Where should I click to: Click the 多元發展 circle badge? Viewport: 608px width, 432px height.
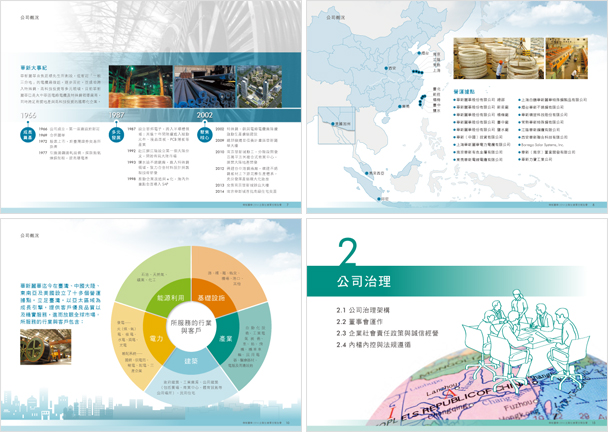pos(116,135)
